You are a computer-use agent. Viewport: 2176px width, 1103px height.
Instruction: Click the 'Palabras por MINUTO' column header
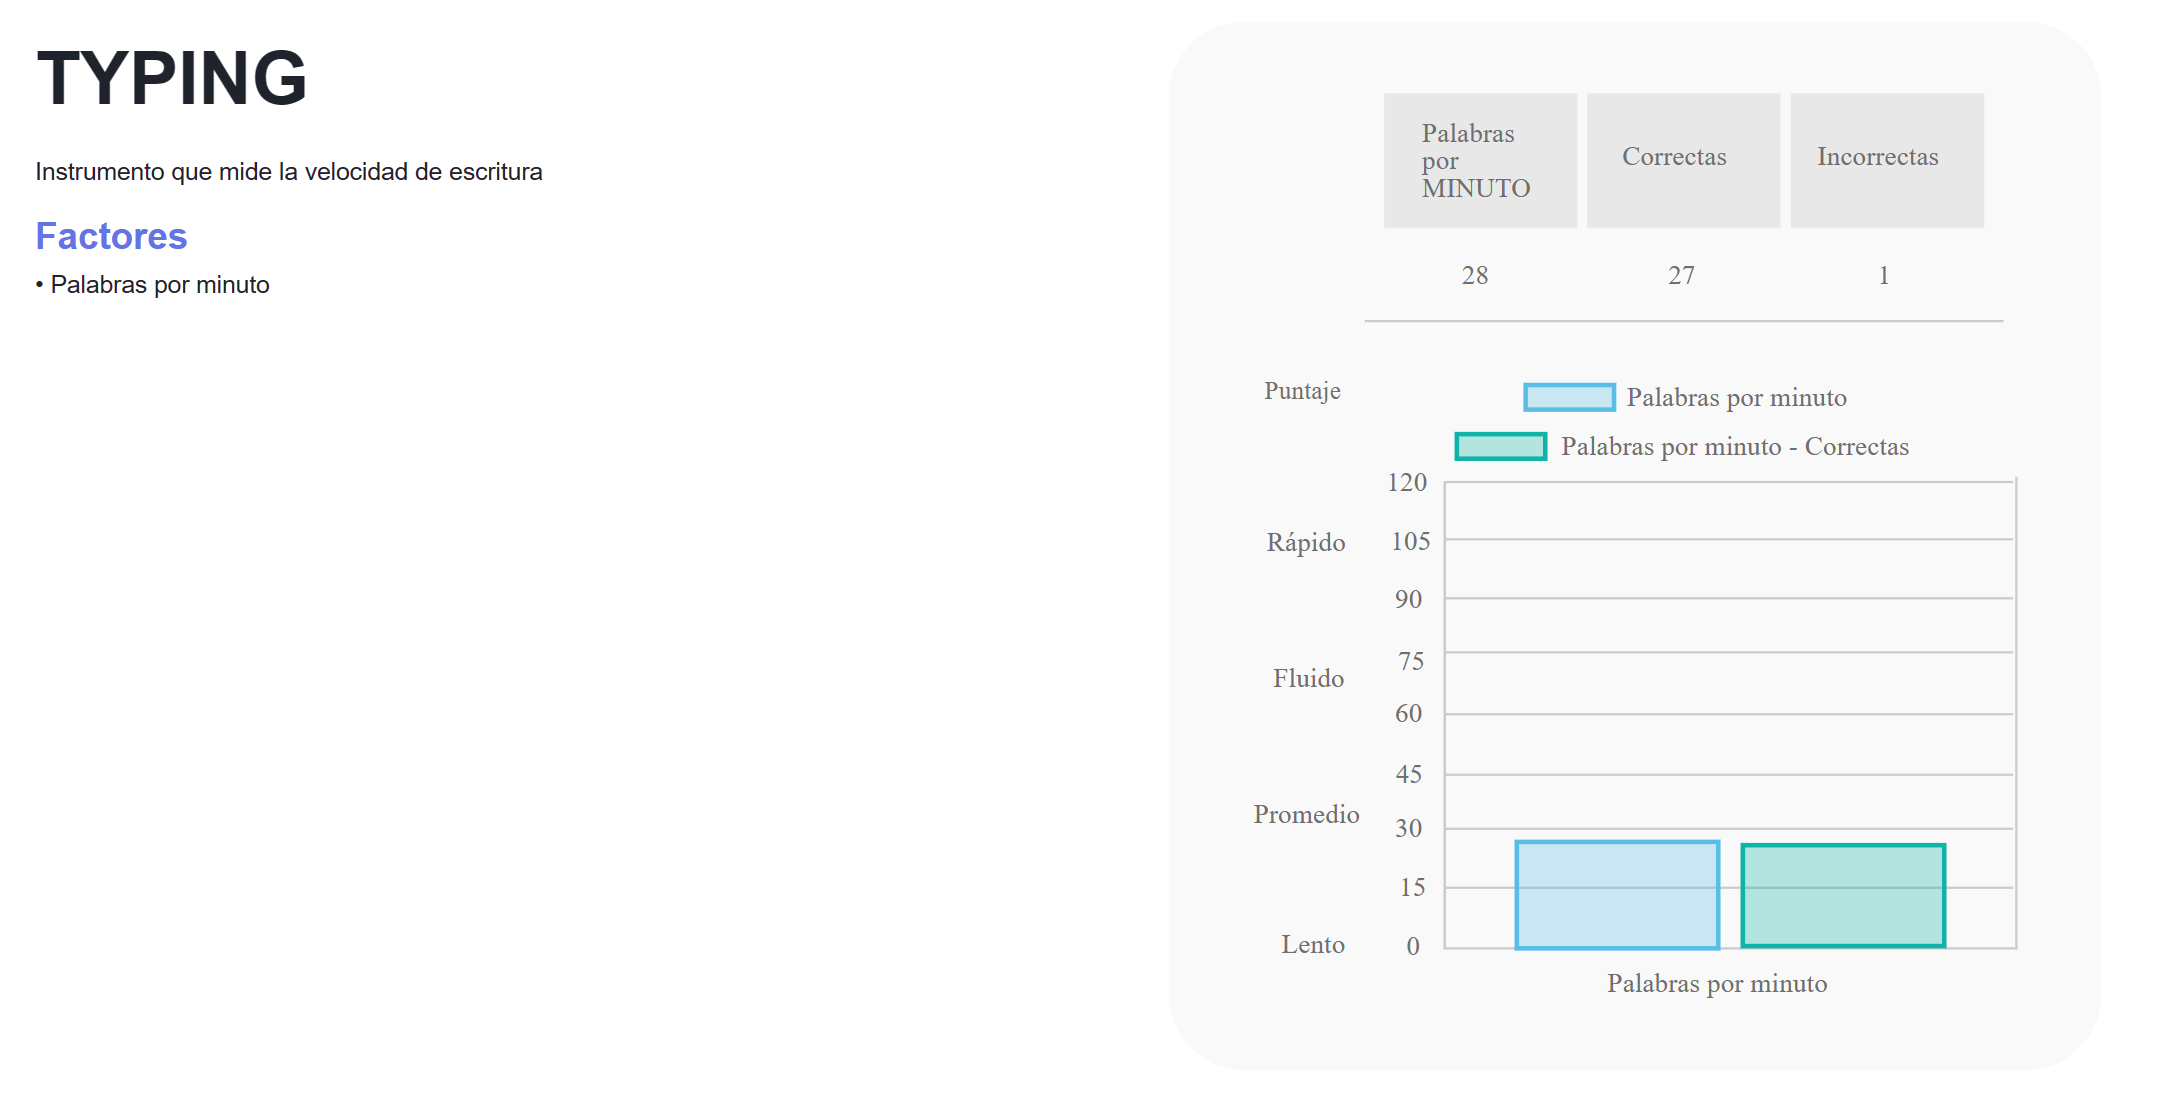pos(1479,161)
